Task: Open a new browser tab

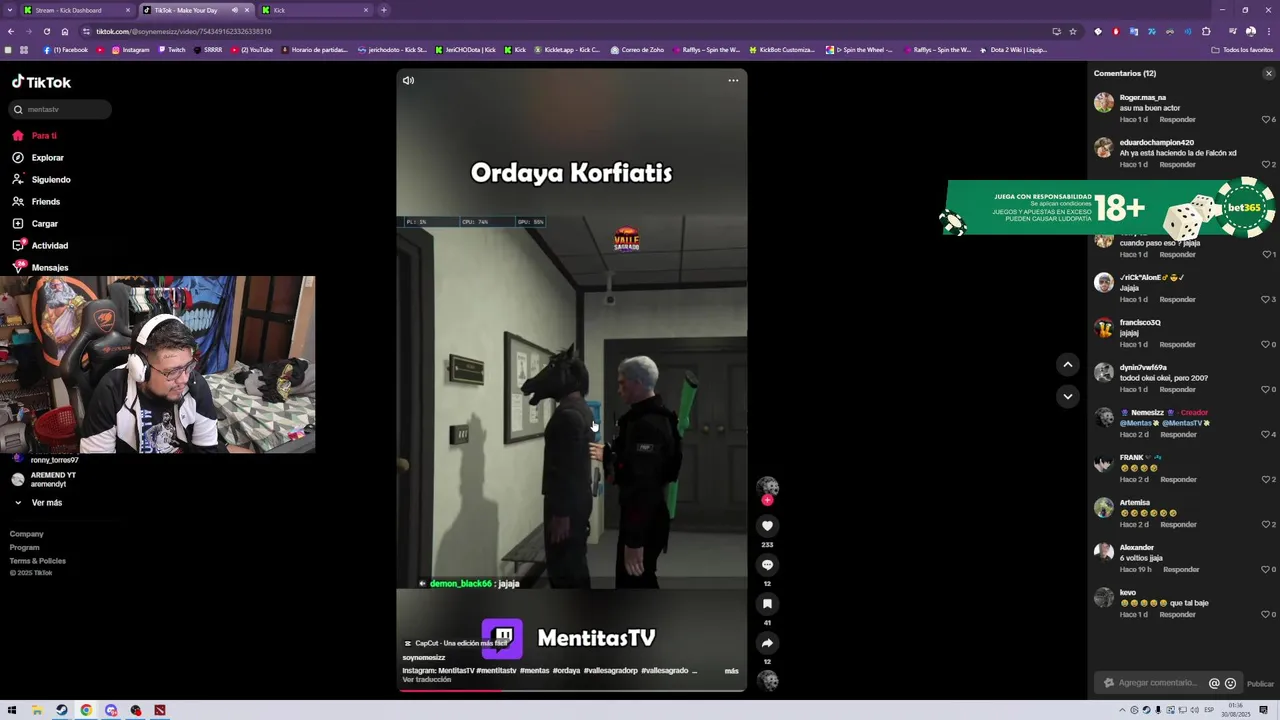Action: pyautogui.click(x=384, y=10)
